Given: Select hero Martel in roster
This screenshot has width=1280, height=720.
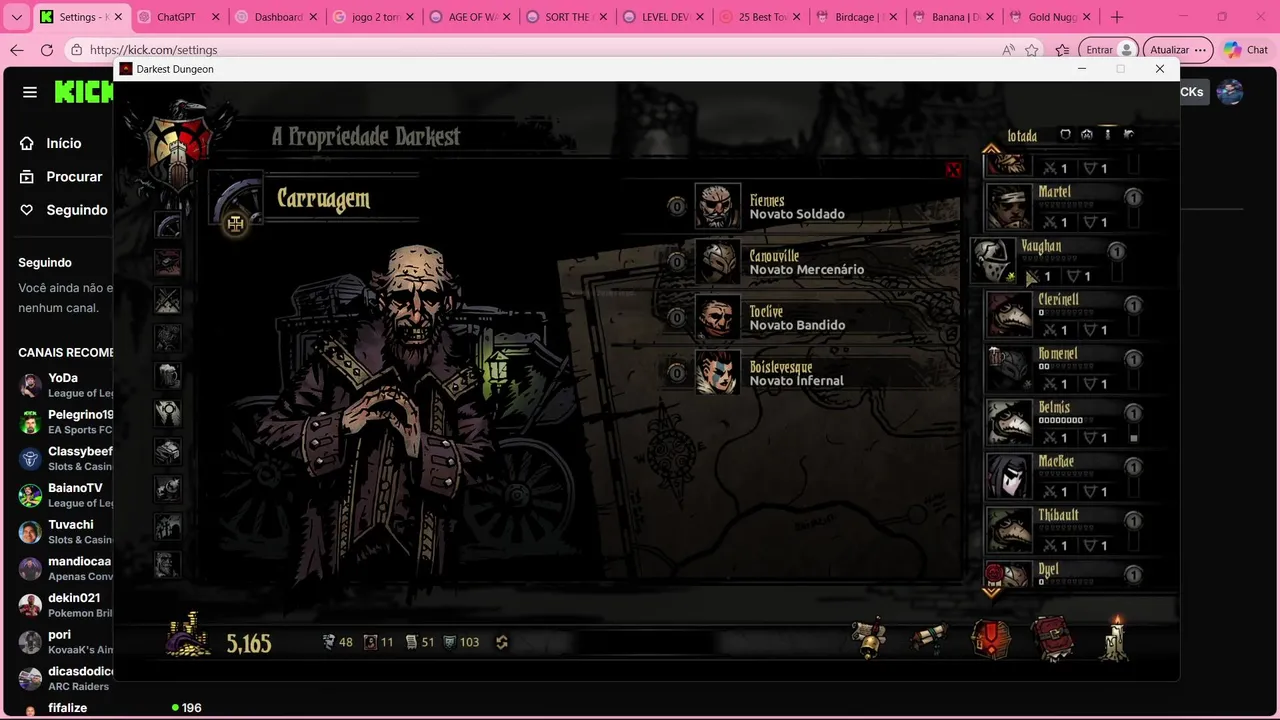Looking at the screenshot, I should 1064,207.
